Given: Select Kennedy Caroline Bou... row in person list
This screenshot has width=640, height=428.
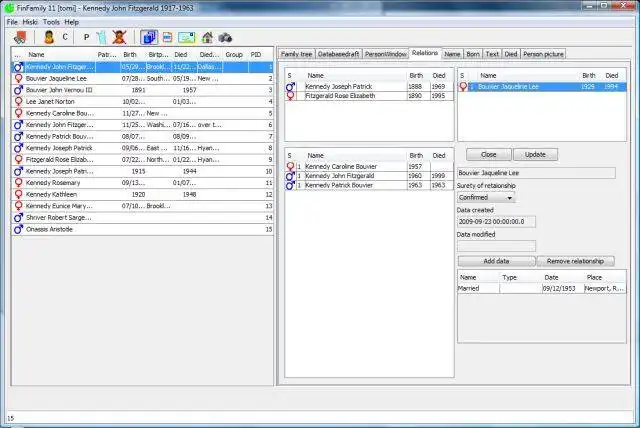Looking at the screenshot, I should coord(142,113).
